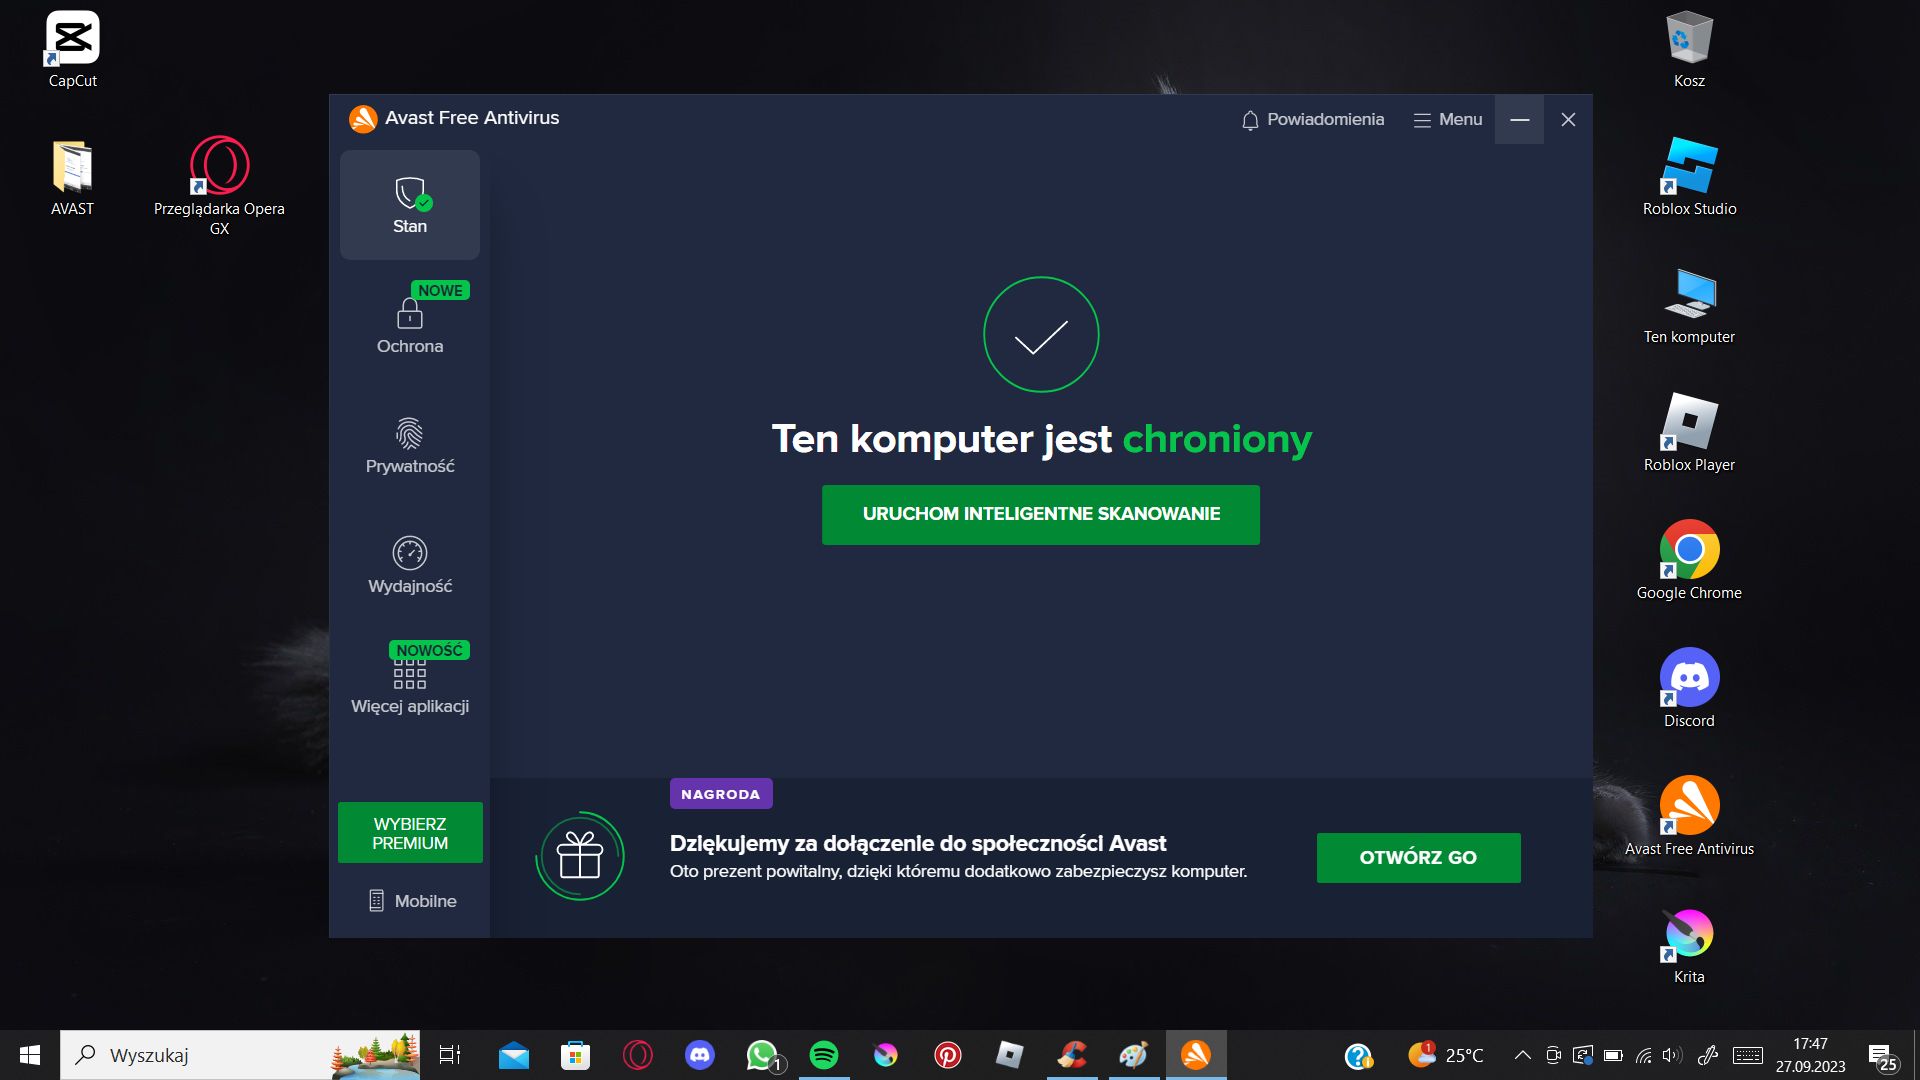Open Spotify from the taskbar
Viewport: 1920px width, 1080px height.
pos(824,1055)
